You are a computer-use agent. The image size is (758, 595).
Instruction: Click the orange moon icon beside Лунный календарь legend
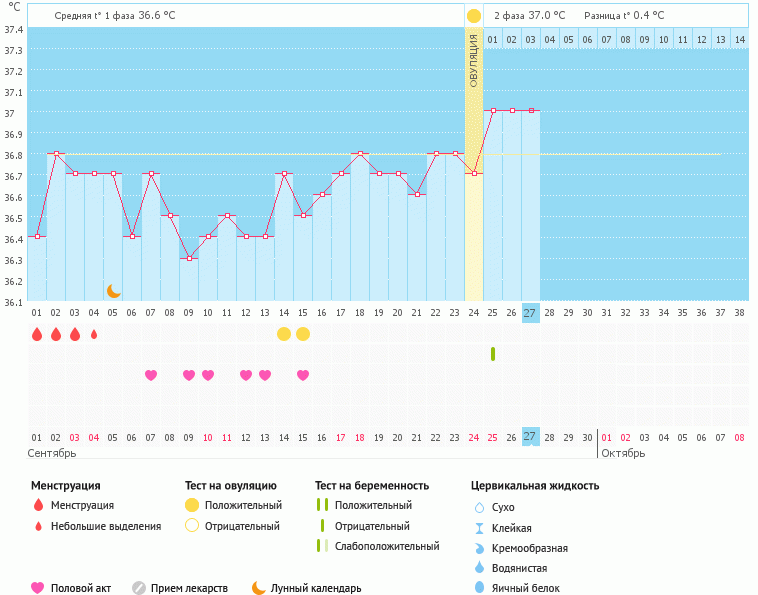[x=259, y=588]
